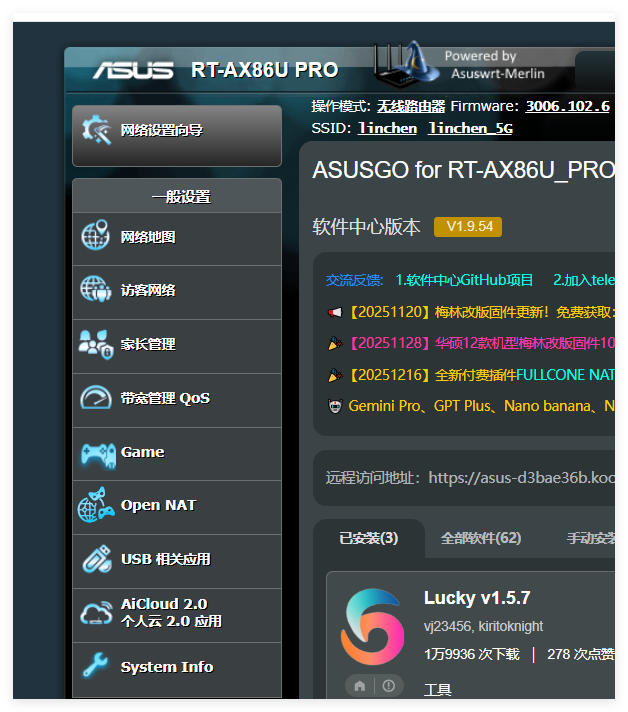Viewport: 628px width, 712px height.
Task: Click the Lucky plugin info icon
Action: click(388, 685)
